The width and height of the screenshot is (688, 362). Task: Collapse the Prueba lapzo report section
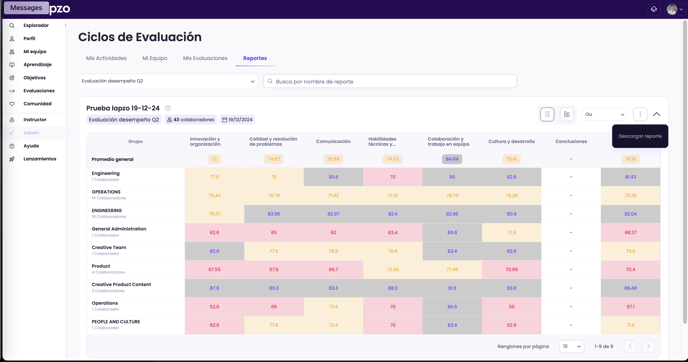pos(656,114)
